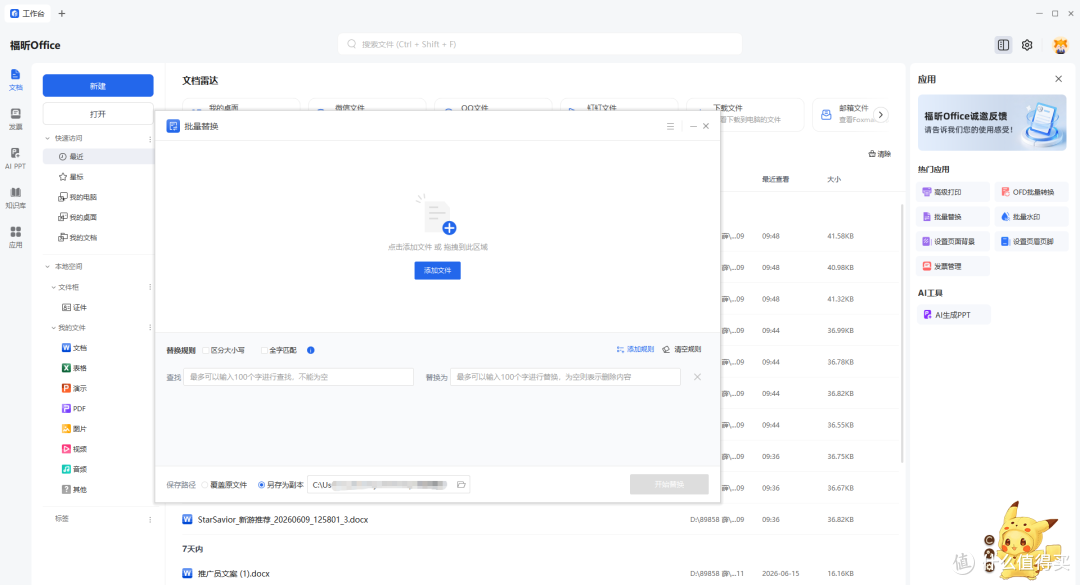1080x585 pixels.
Task: Filter by Word 文档 file type
Action: click(74, 348)
